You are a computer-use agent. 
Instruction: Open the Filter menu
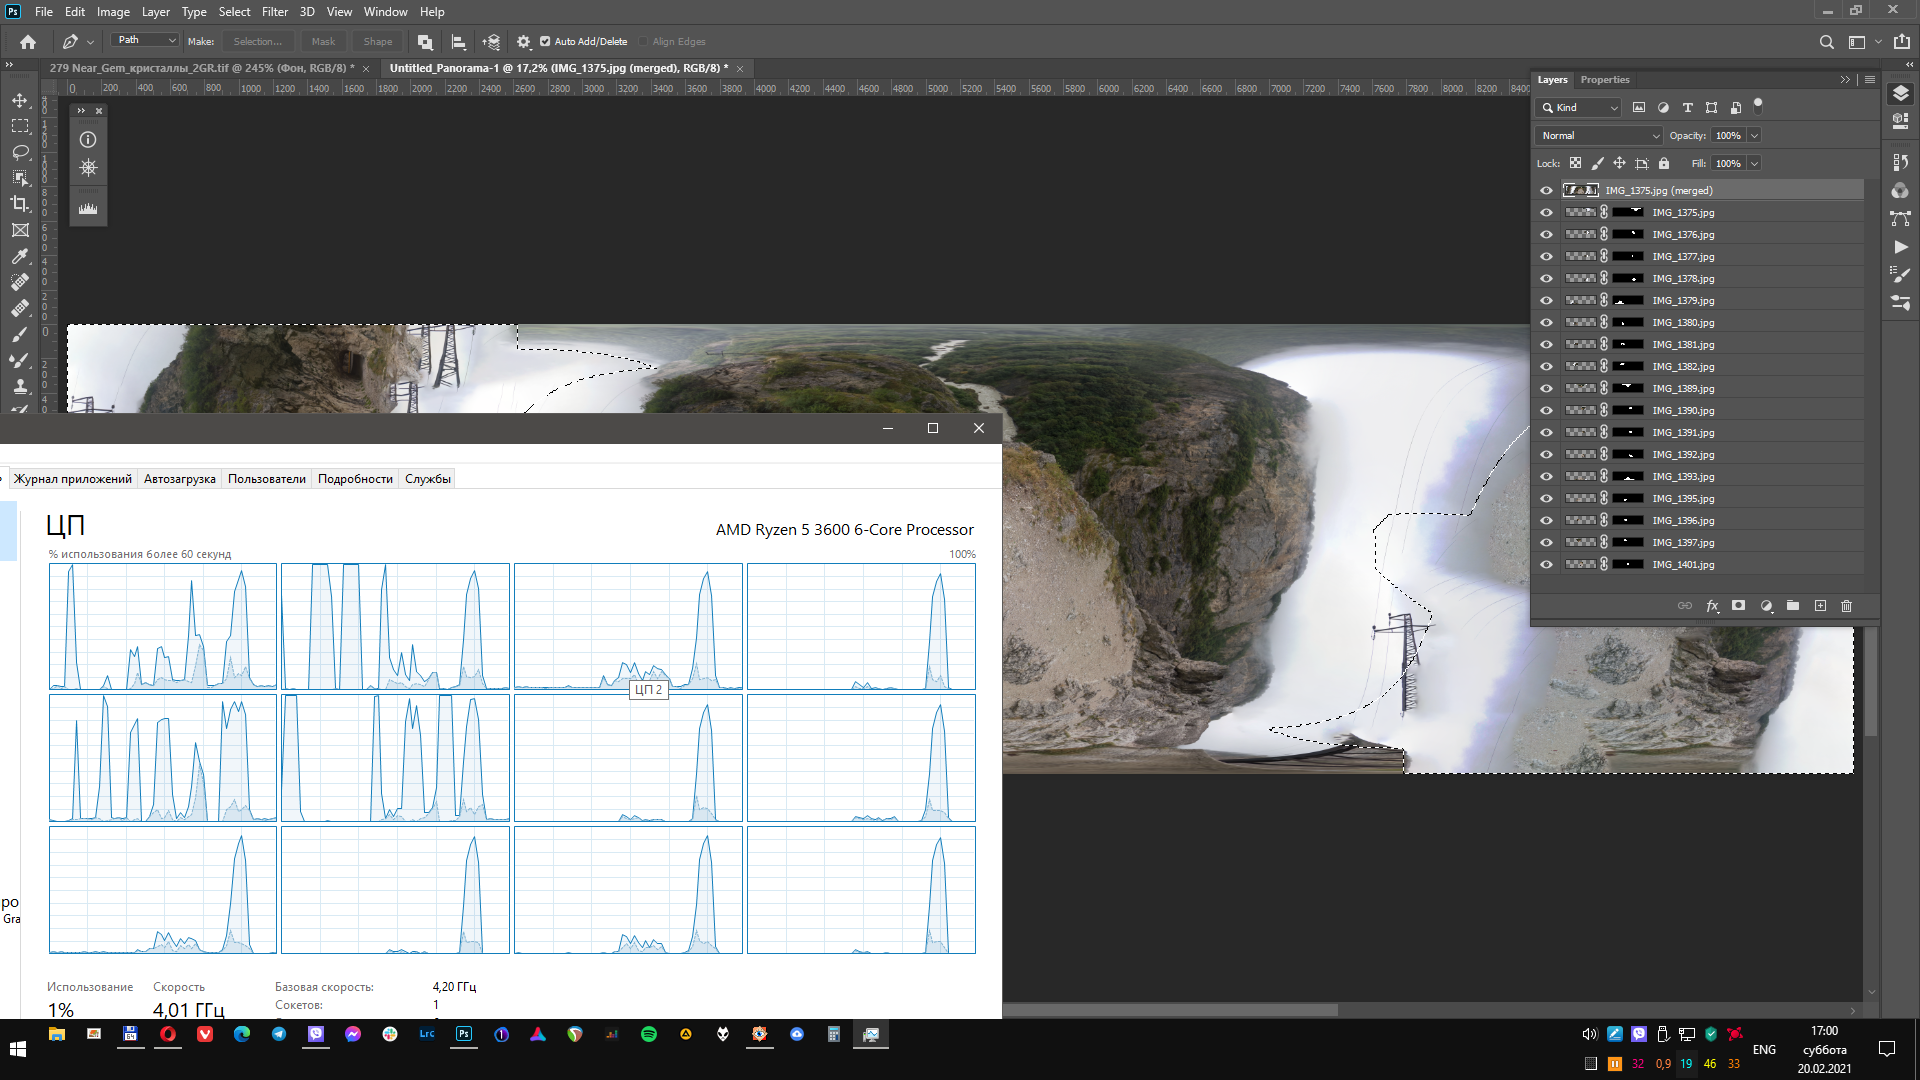click(274, 12)
